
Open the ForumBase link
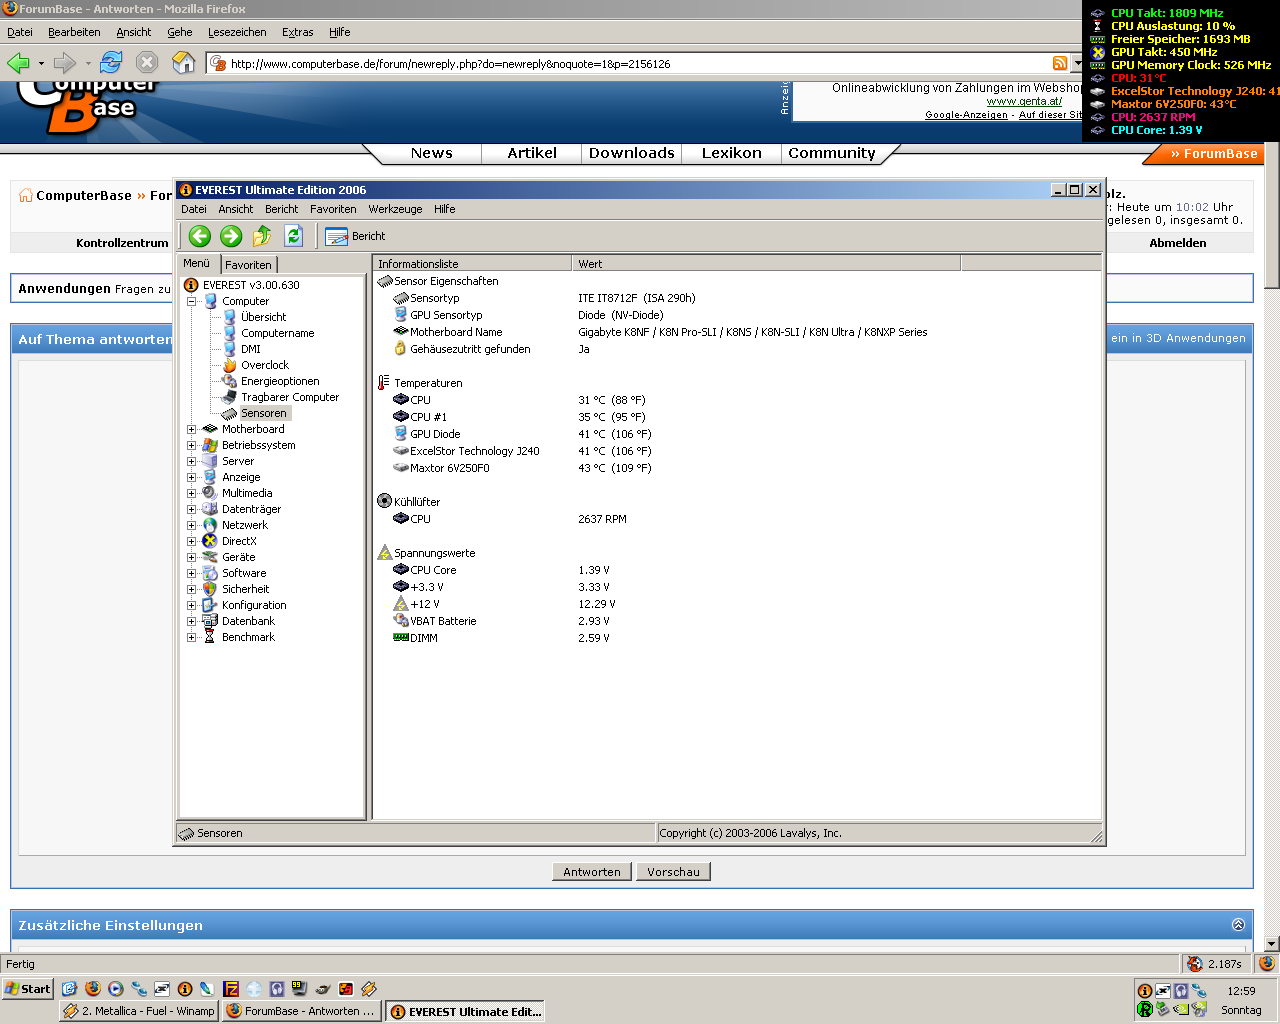pos(1214,154)
